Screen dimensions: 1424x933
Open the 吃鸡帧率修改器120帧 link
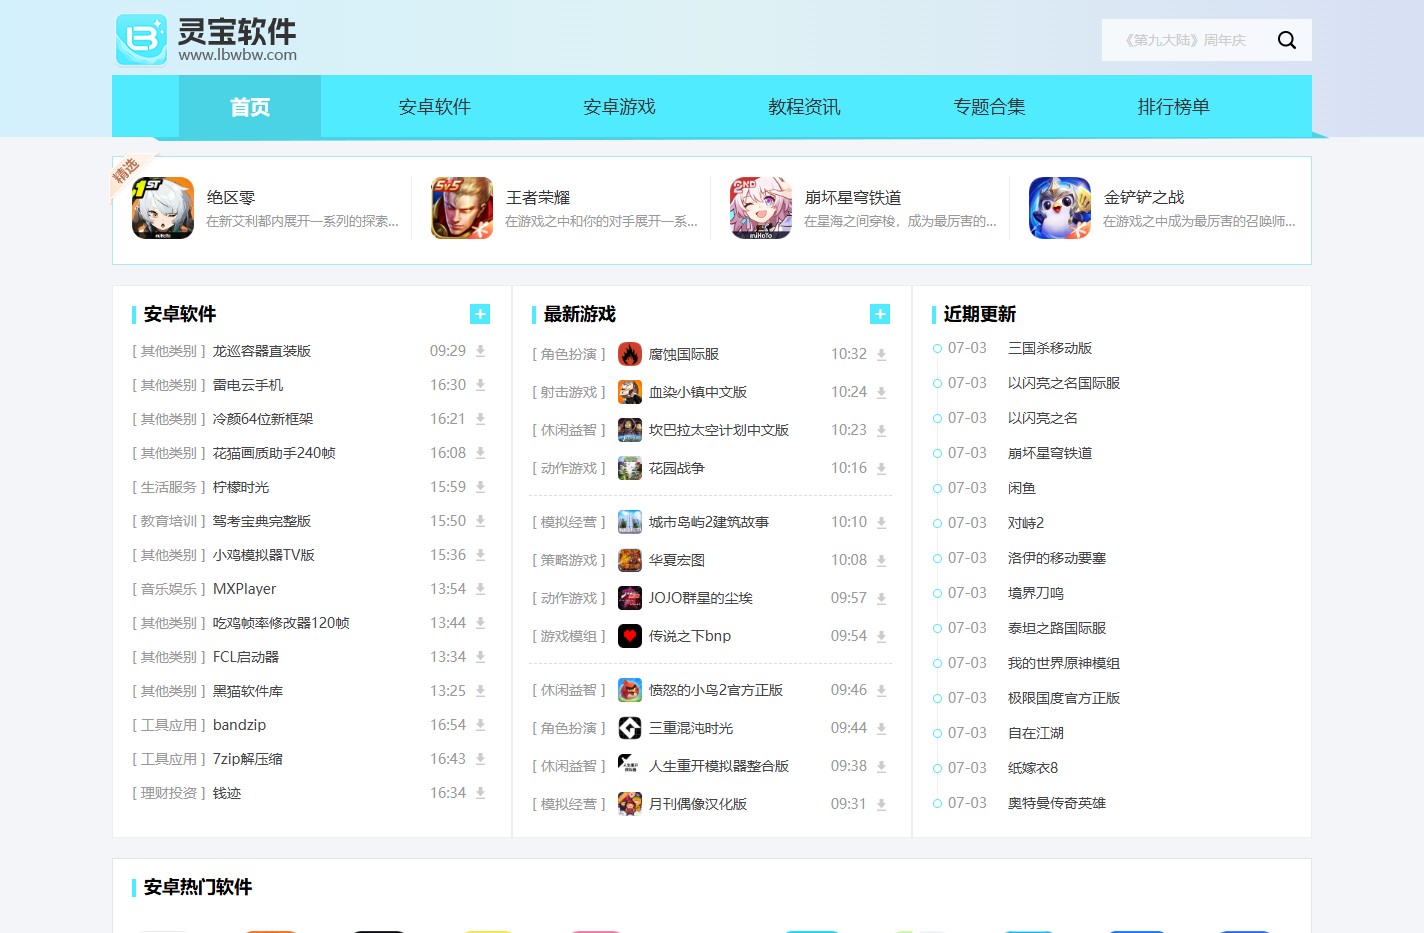point(281,623)
